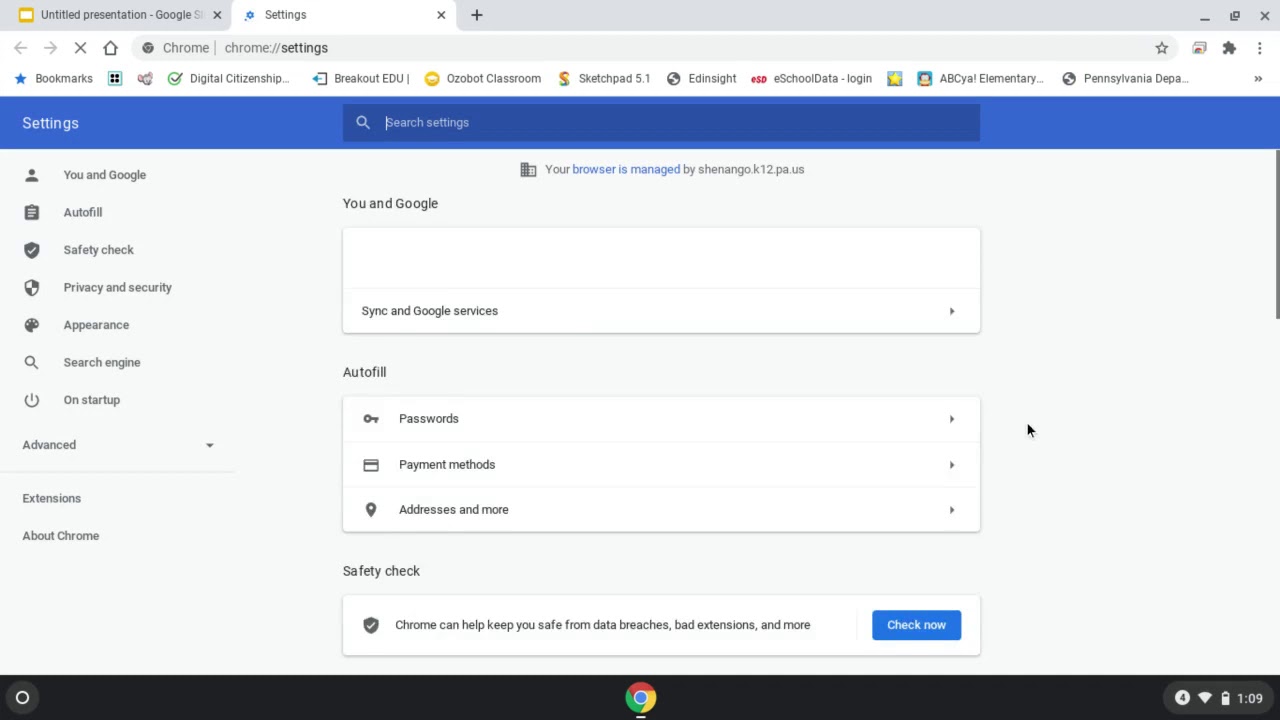
Task: Select the Settings browser tab
Action: 345,15
